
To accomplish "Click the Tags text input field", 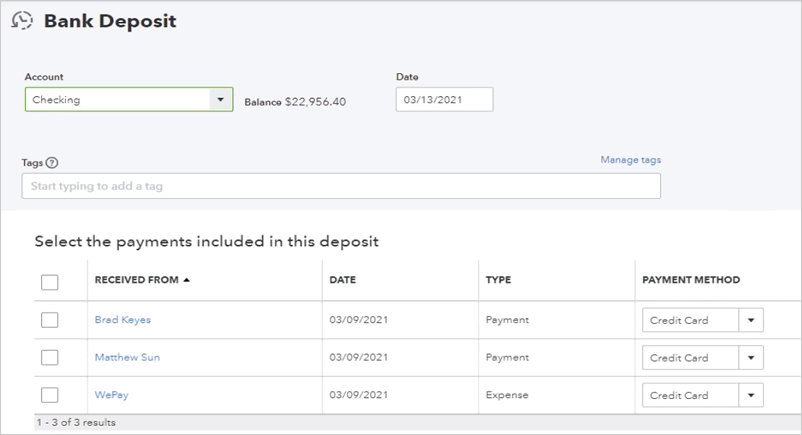I will (x=340, y=186).
